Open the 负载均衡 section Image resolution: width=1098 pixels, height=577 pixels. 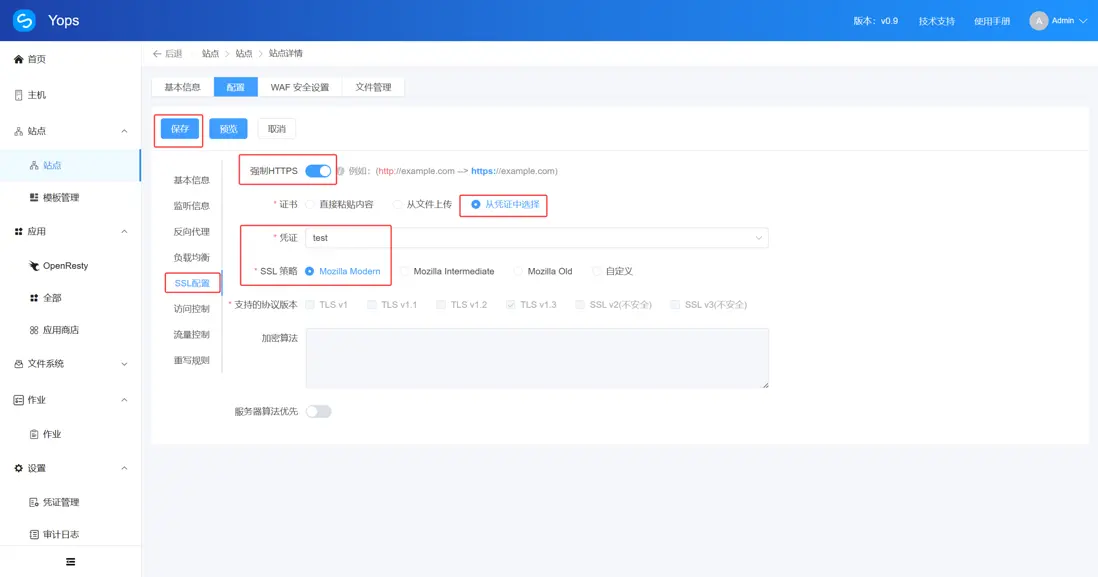pos(191,258)
